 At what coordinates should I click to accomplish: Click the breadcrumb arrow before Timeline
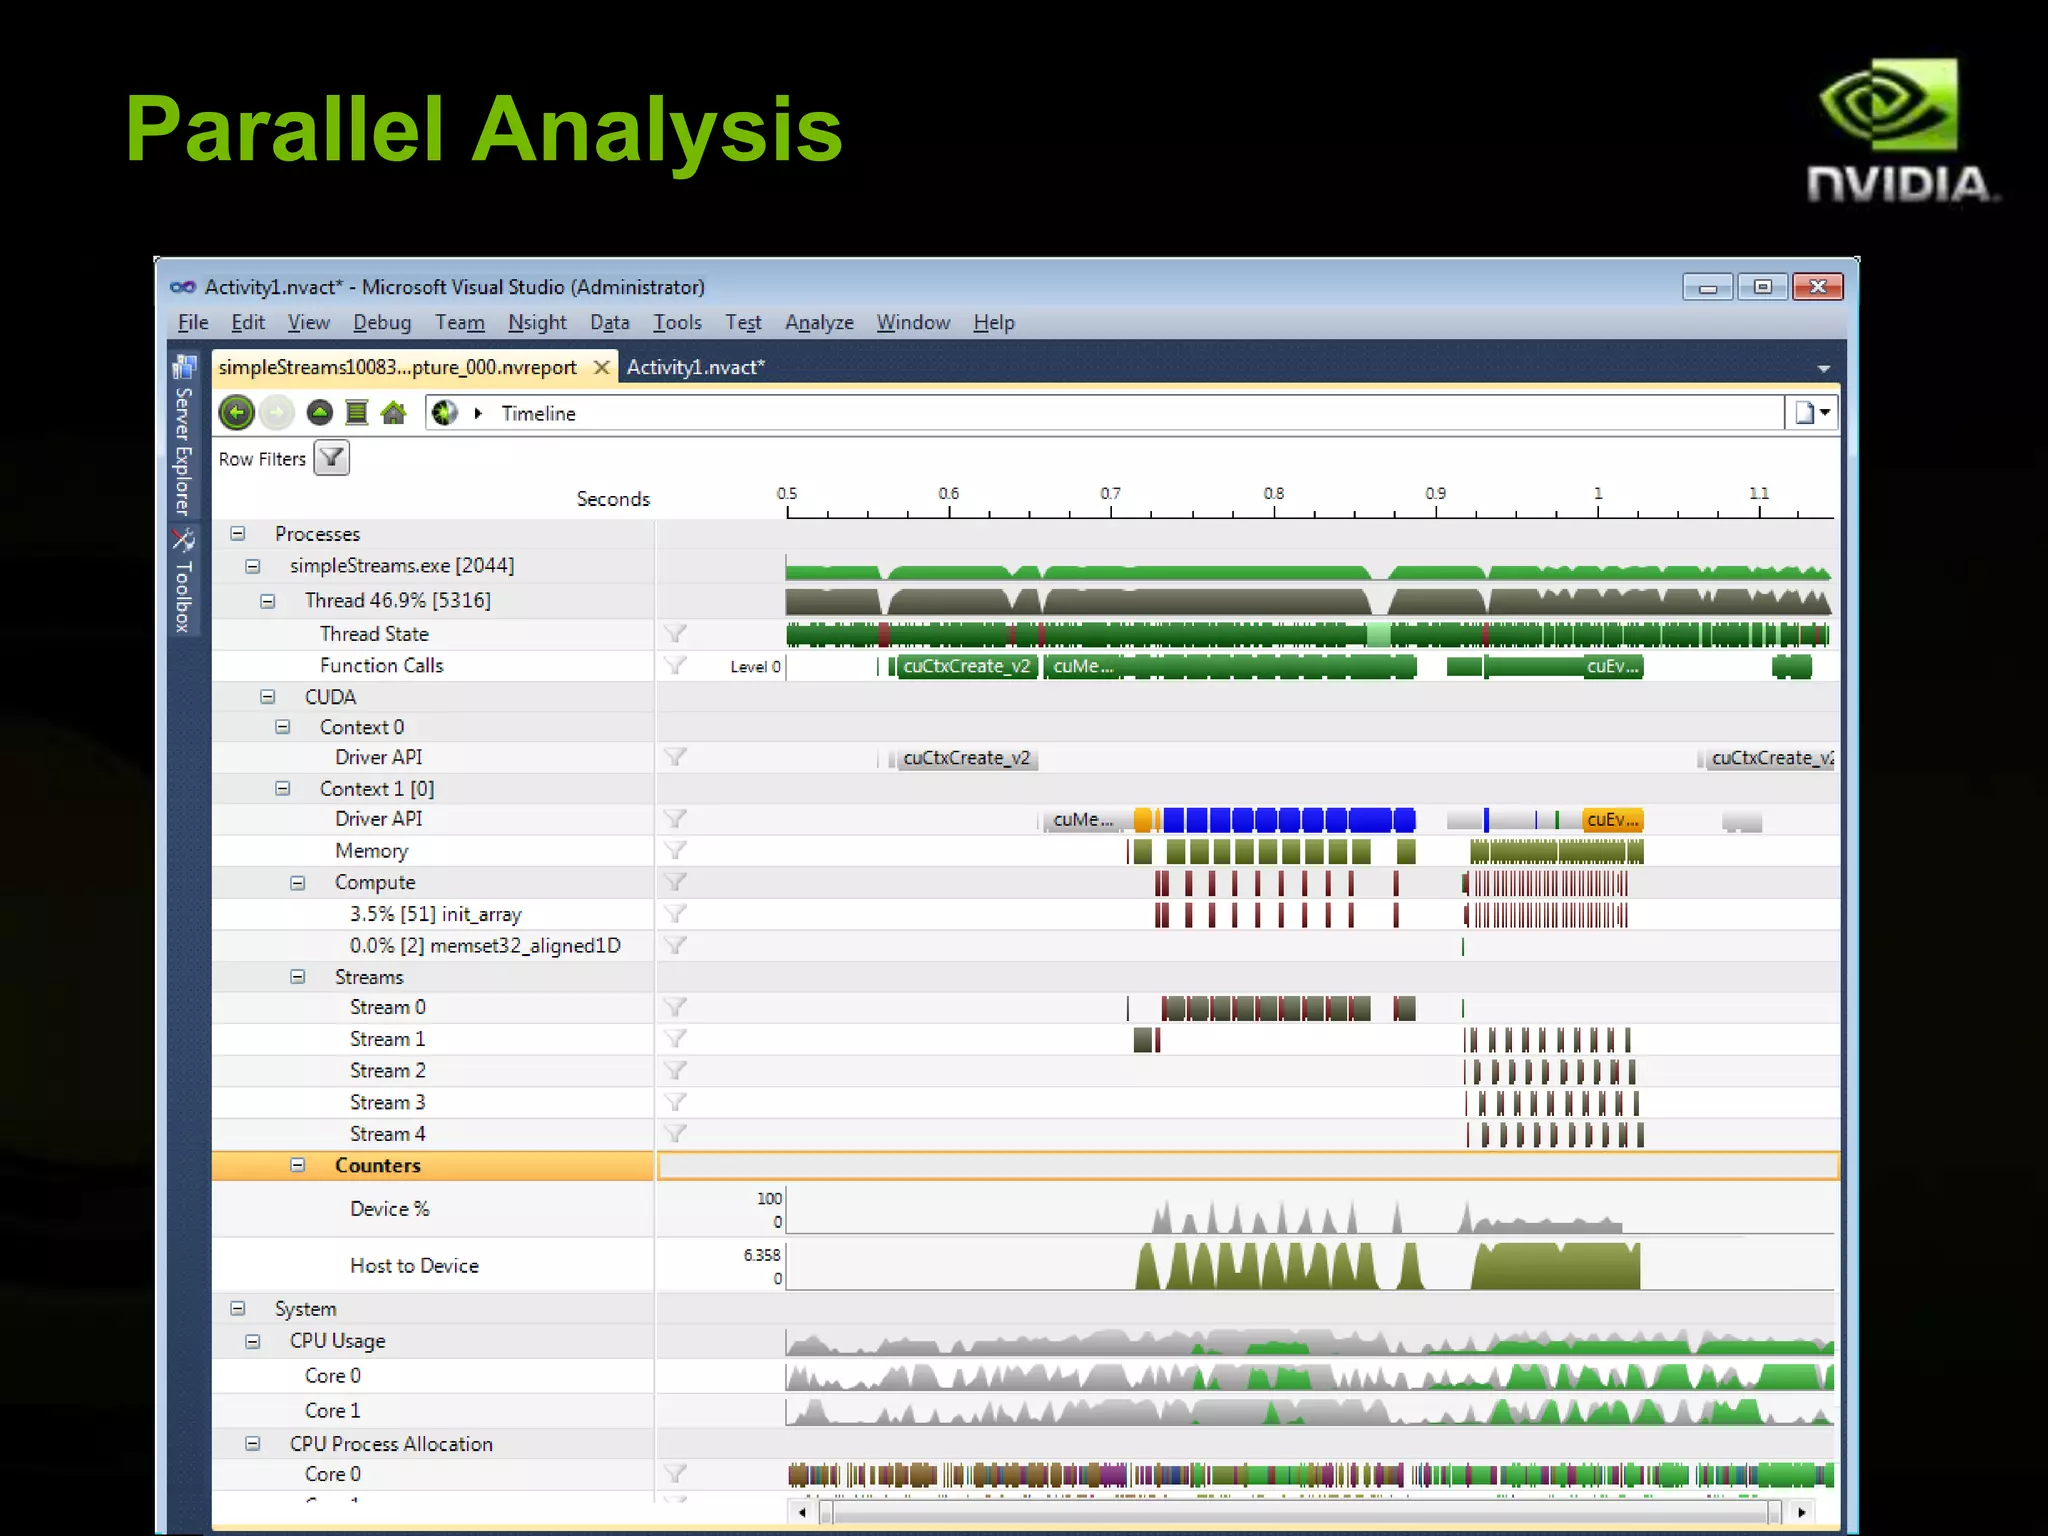[478, 413]
